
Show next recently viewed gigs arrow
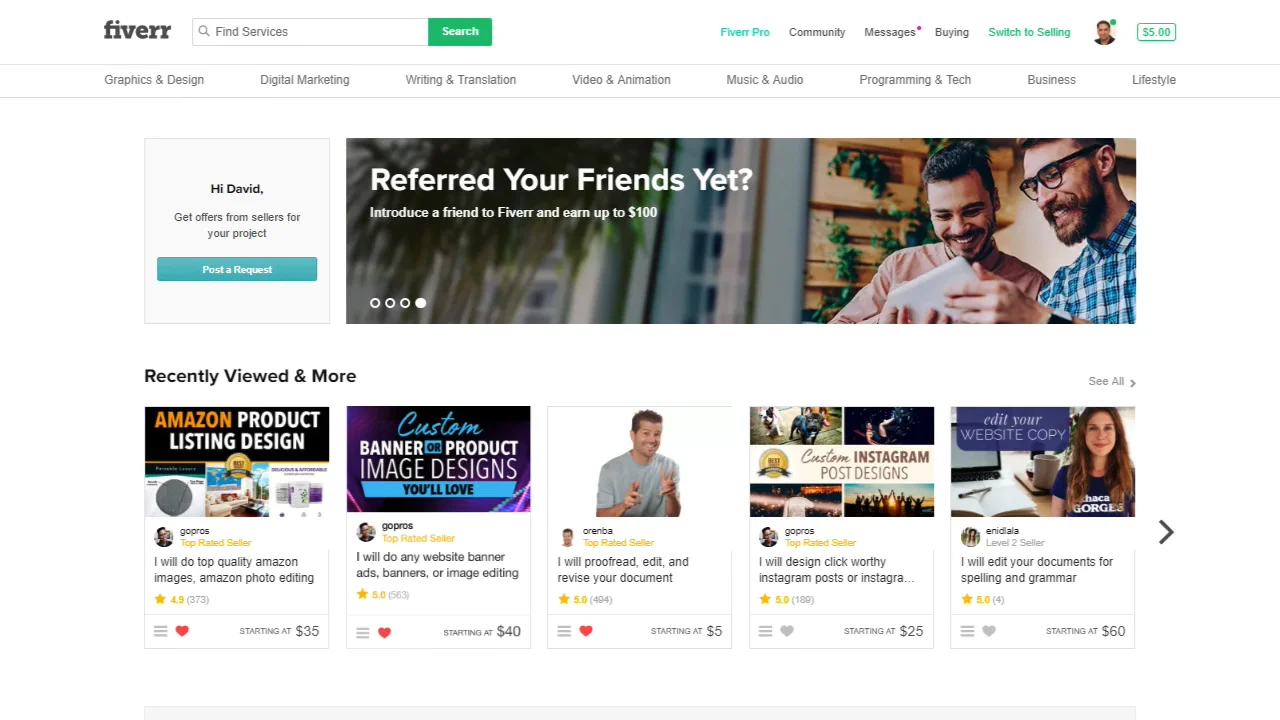point(1166,532)
